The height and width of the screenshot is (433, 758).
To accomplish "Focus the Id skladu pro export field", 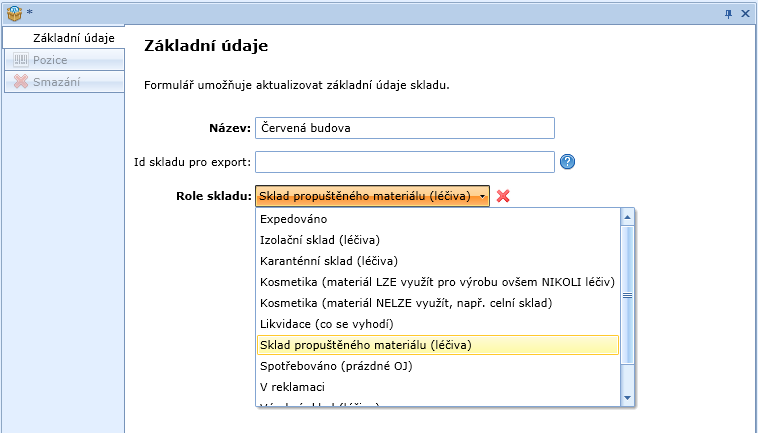I will [404, 162].
